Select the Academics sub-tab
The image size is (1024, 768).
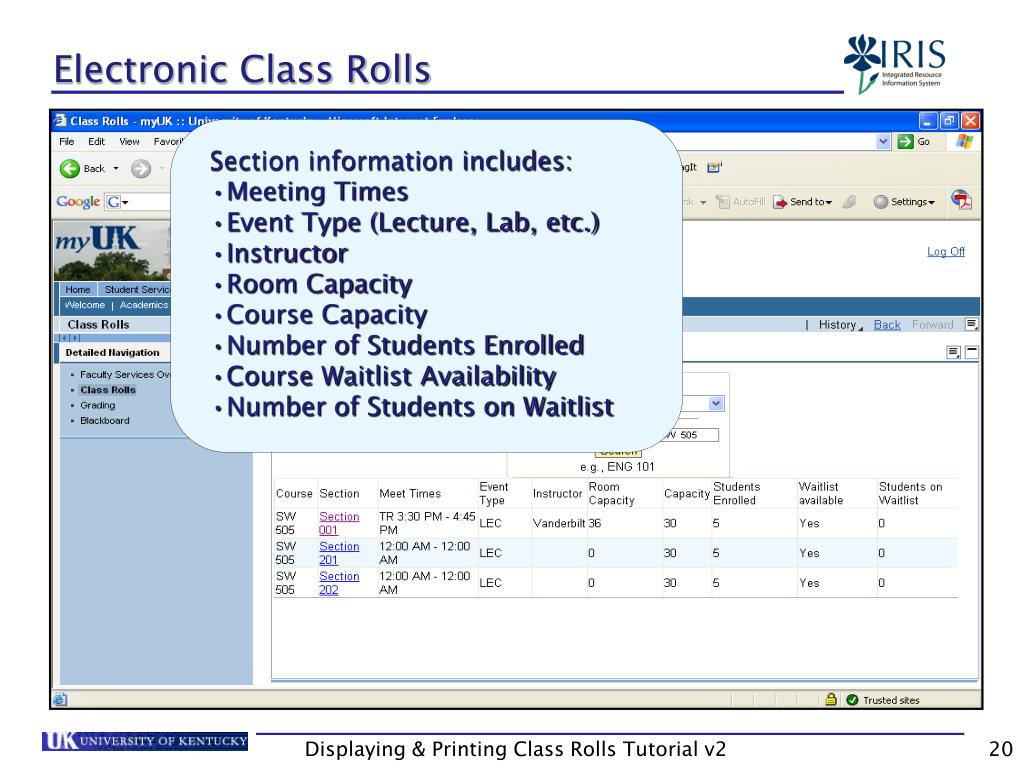coord(144,305)
